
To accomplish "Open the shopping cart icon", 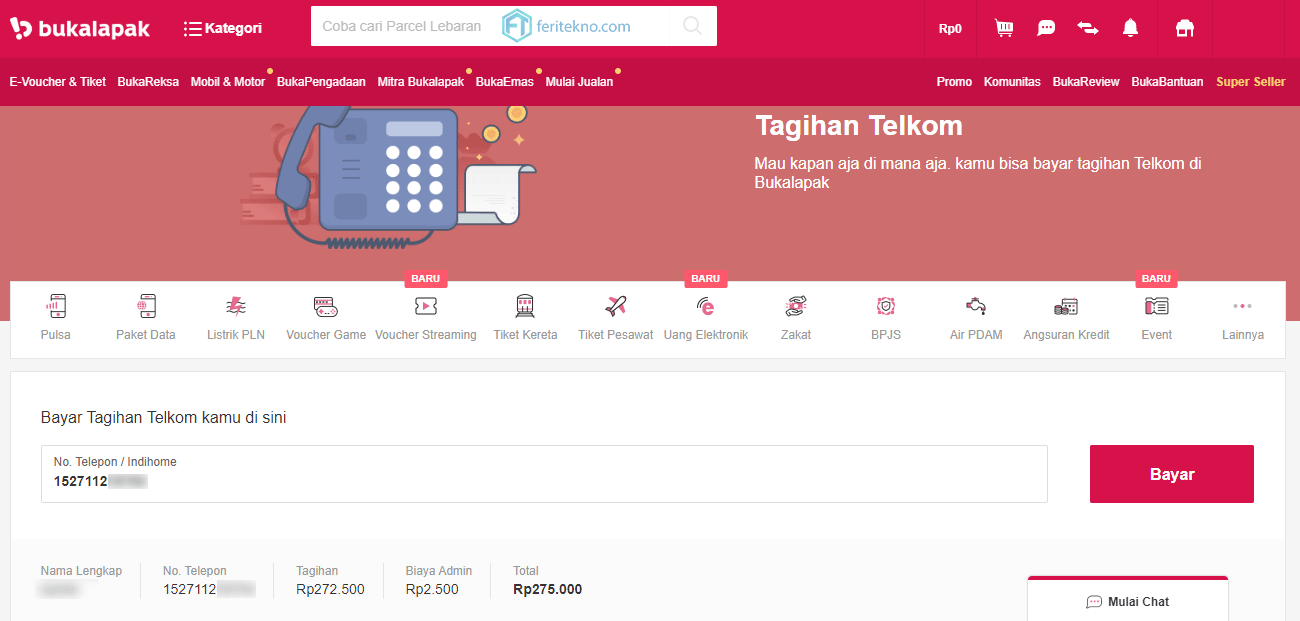I will click(1004, 28).
